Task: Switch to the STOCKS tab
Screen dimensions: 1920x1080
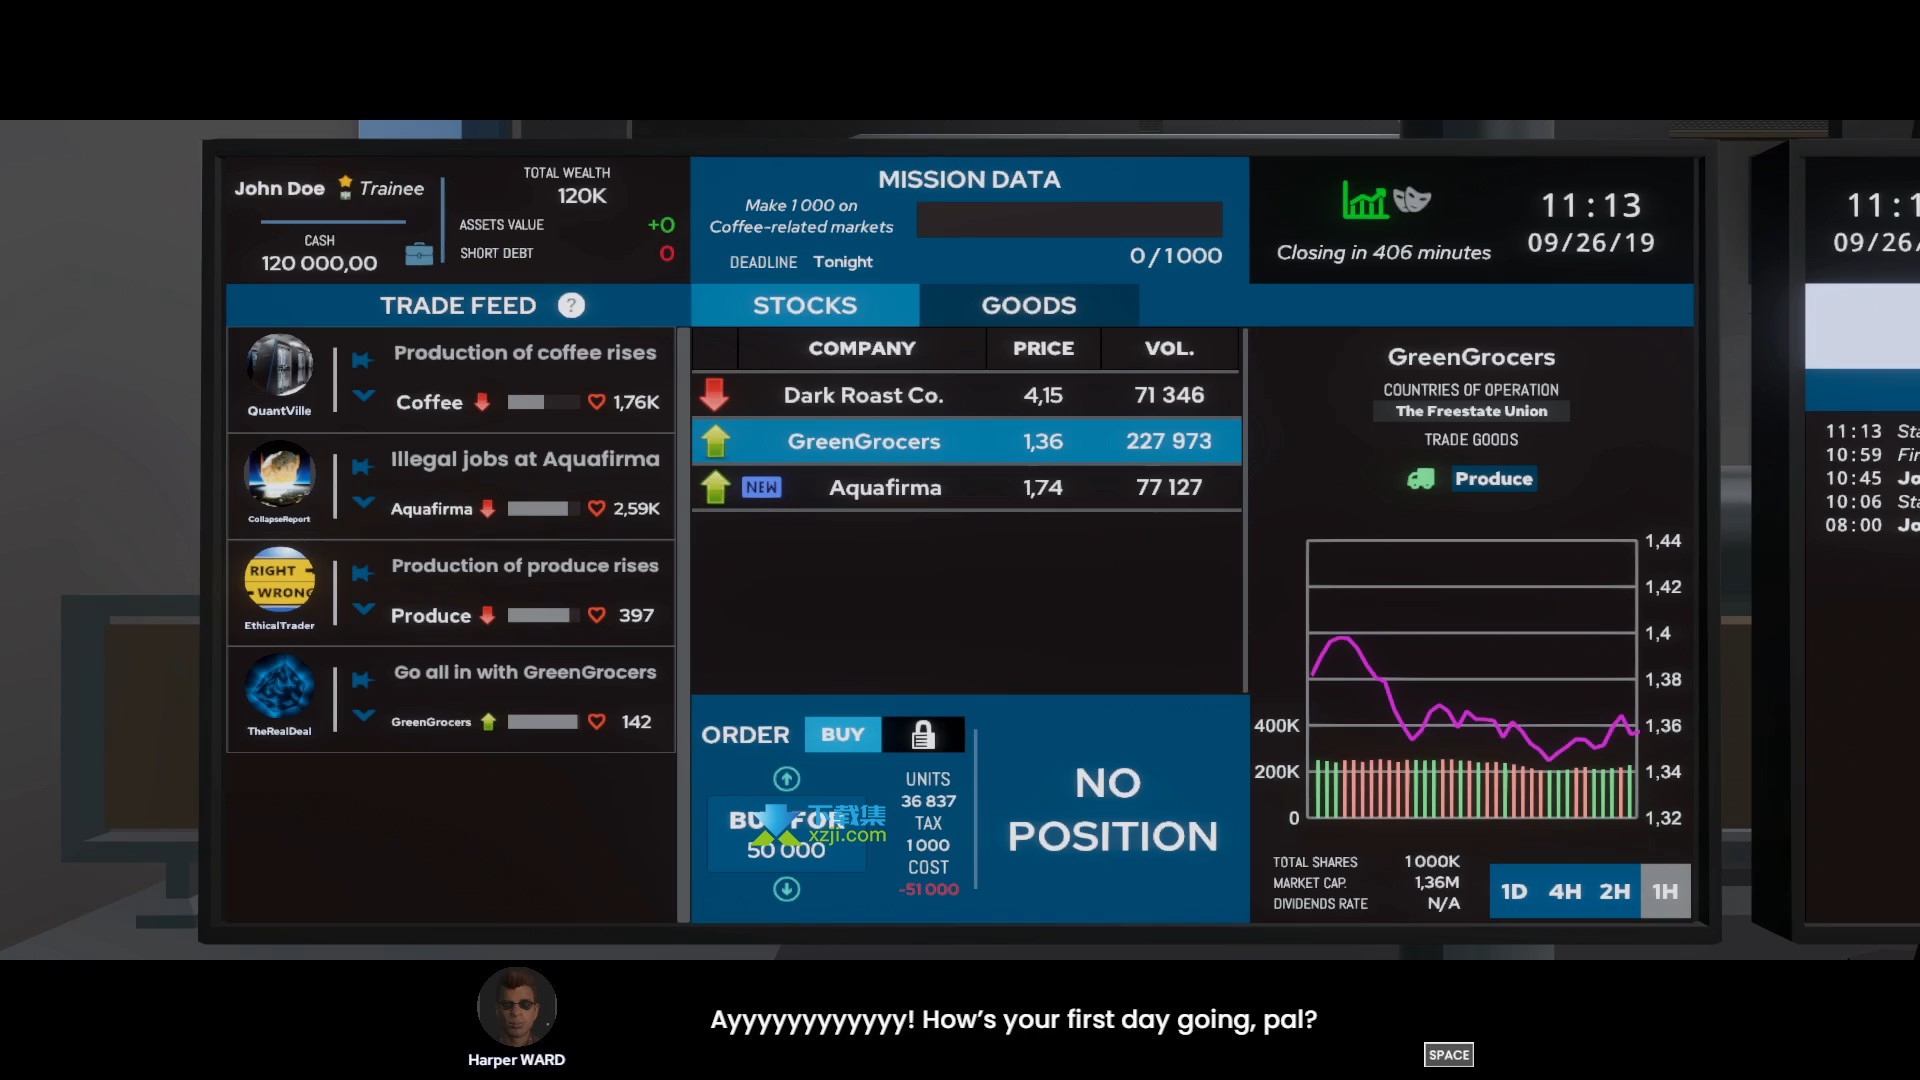Action: 804,305
